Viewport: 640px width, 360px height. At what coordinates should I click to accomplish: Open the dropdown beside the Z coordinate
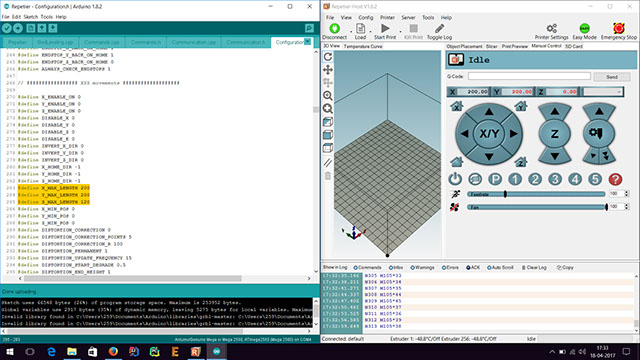(x=603, y=92)
